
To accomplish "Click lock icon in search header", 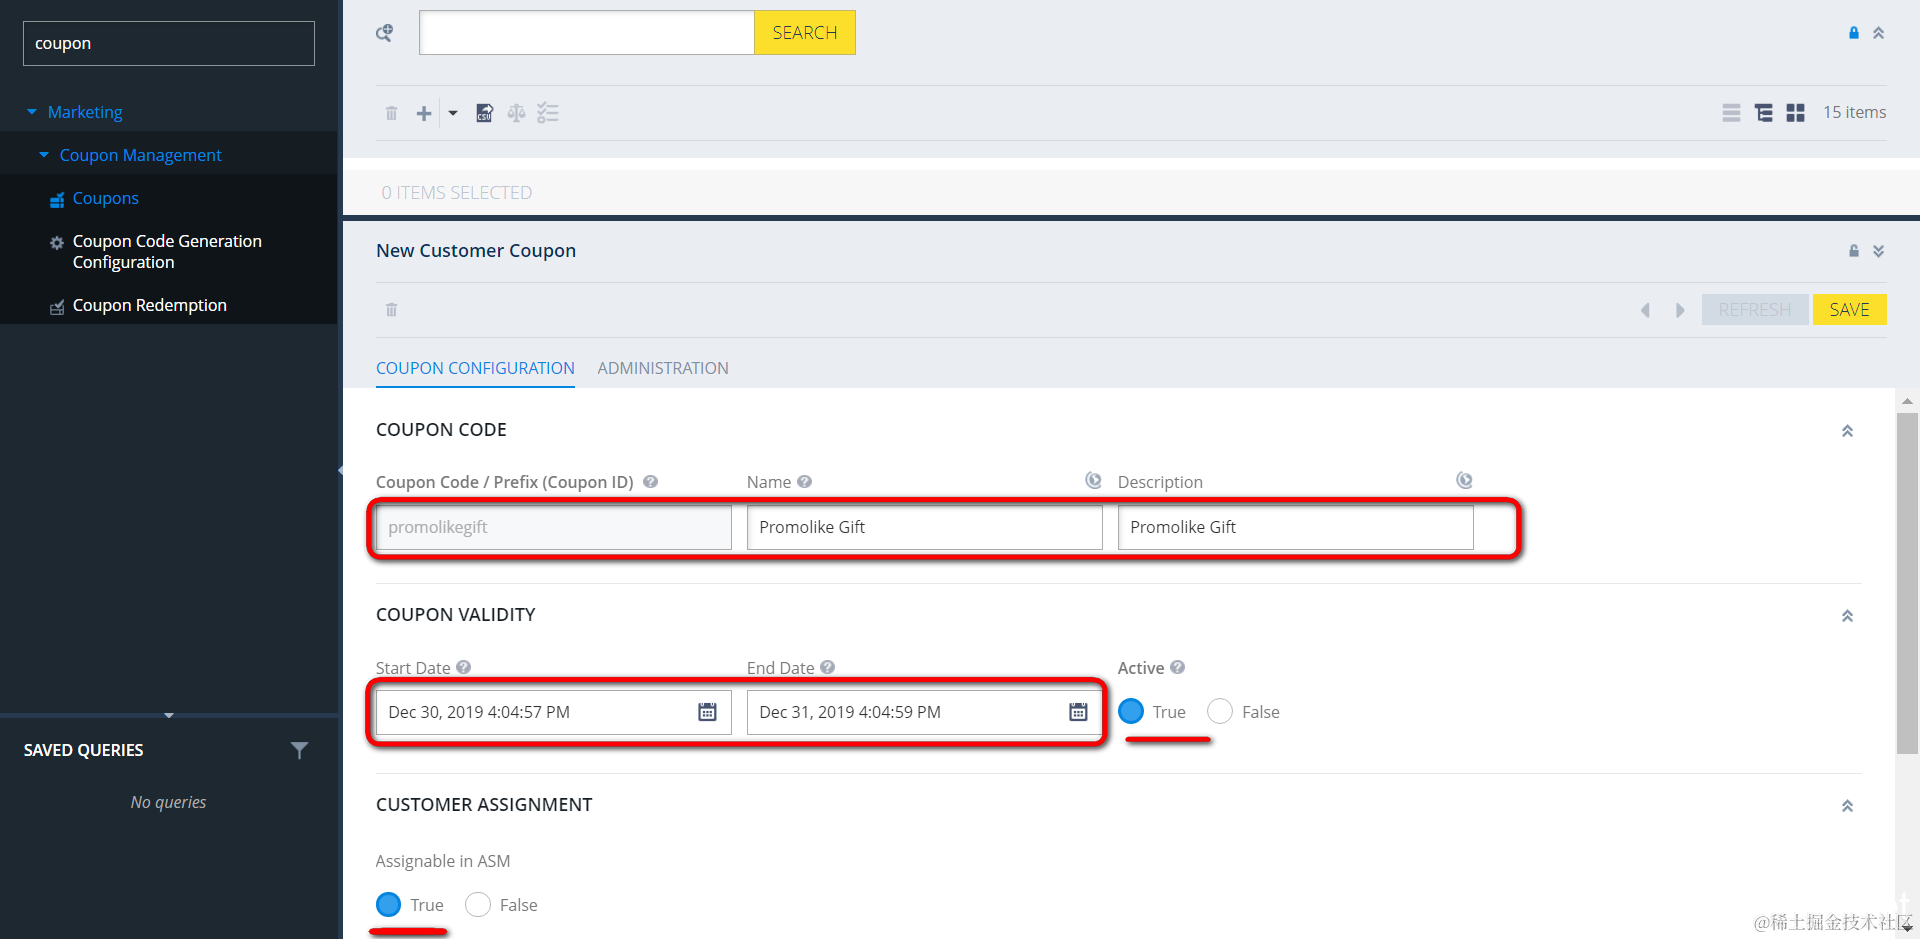I will [1853, 33].
